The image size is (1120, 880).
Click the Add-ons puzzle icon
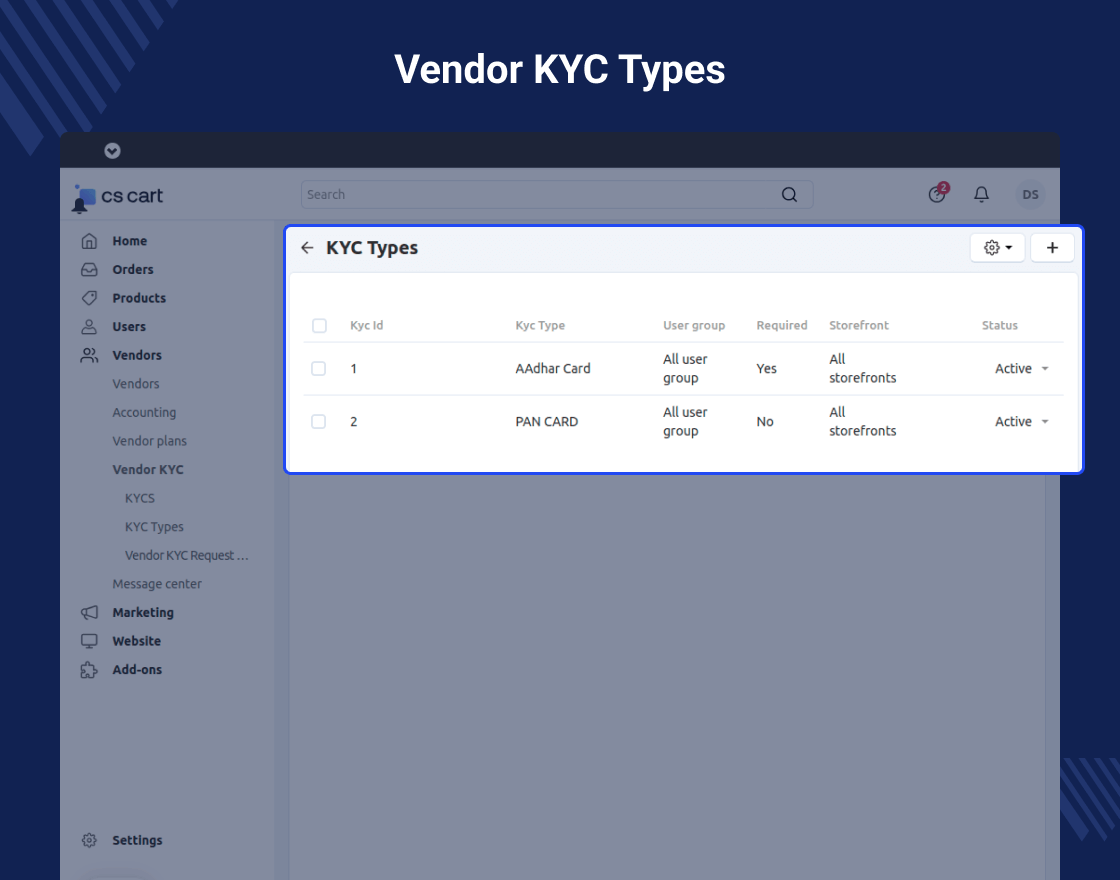(x=89, y=669)
